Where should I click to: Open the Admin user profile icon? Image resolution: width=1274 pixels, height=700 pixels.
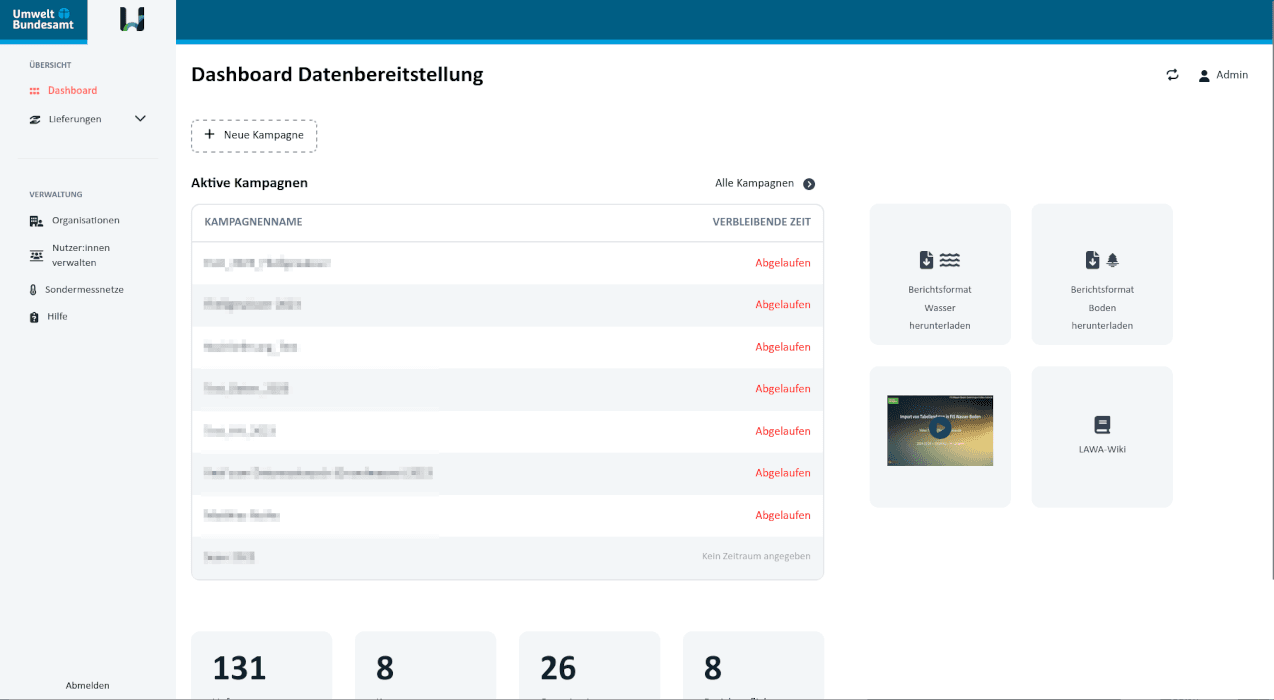point(1204,76)
